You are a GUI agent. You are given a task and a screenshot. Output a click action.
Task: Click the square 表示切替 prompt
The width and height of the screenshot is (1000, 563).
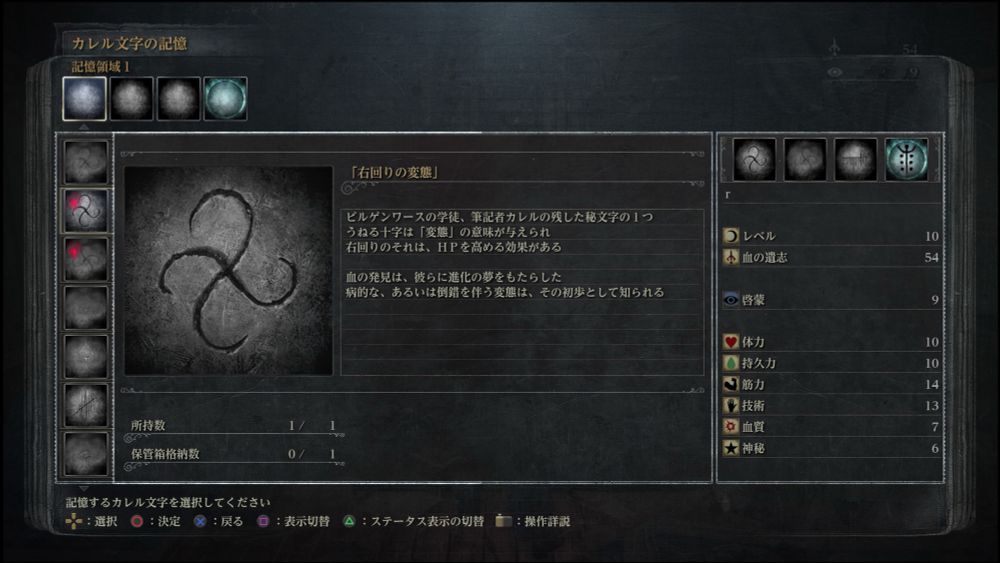(293, 521)
